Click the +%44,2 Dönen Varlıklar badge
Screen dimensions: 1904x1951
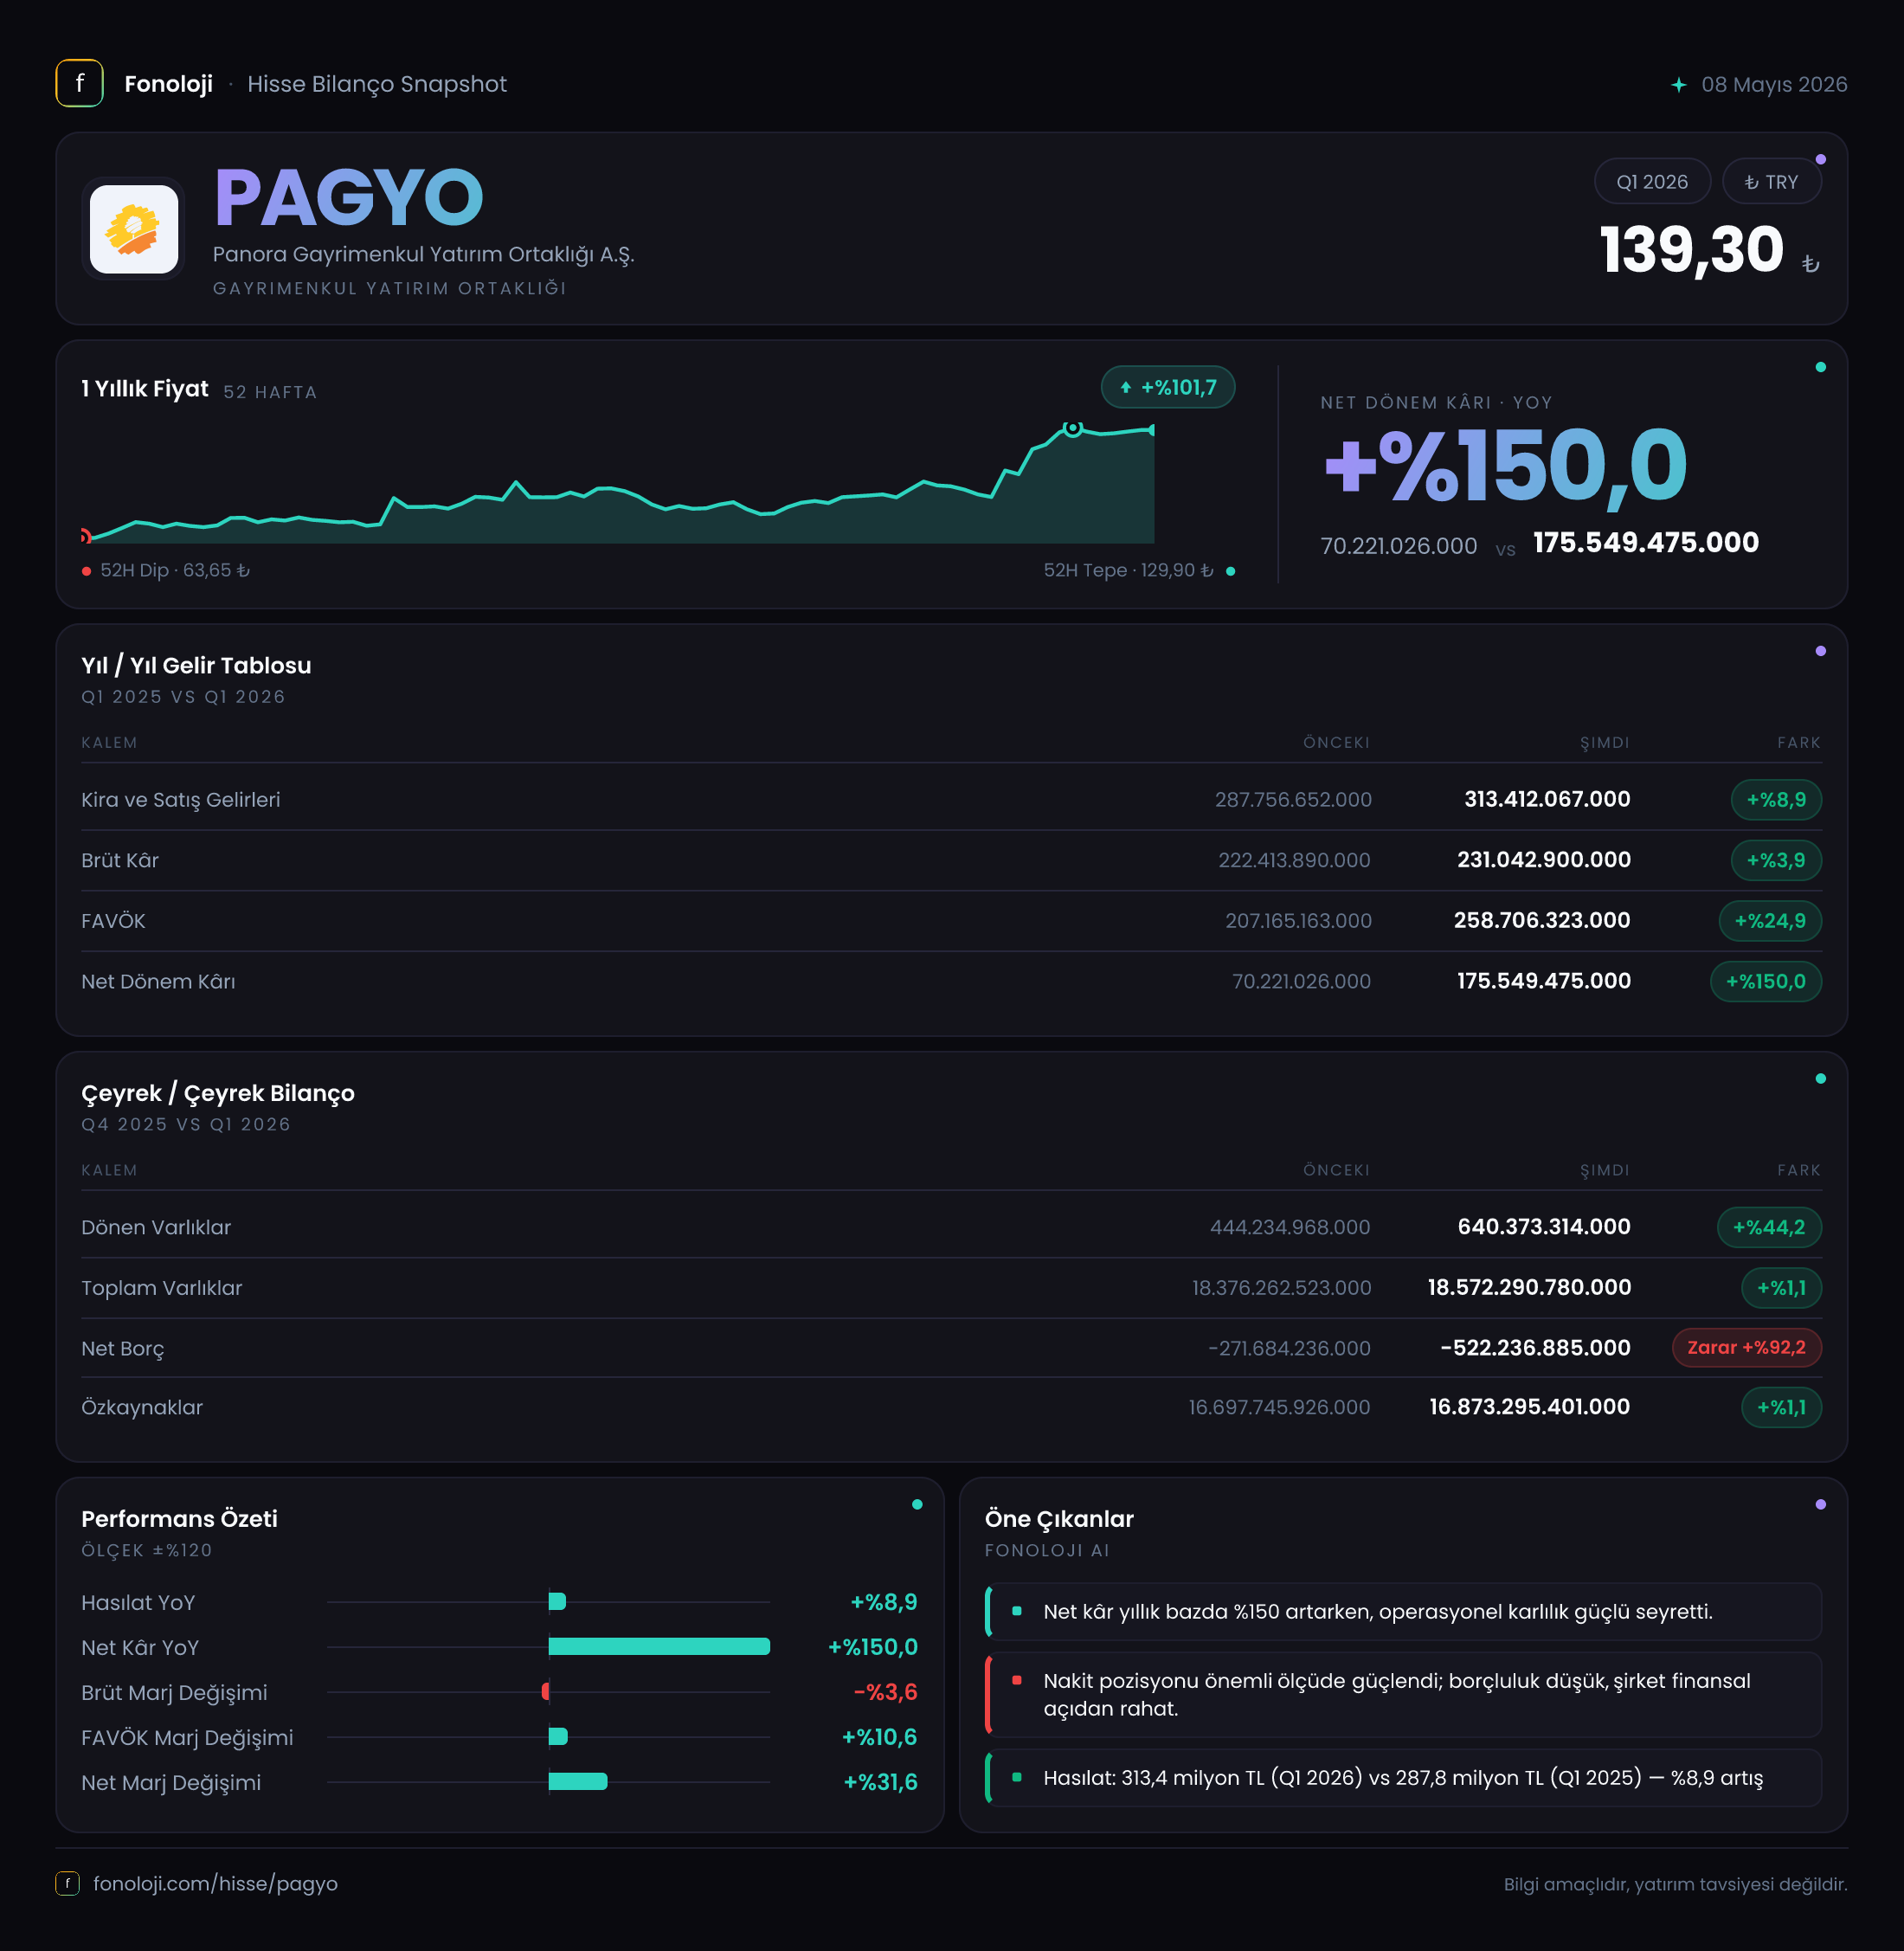(1769, 1228)
